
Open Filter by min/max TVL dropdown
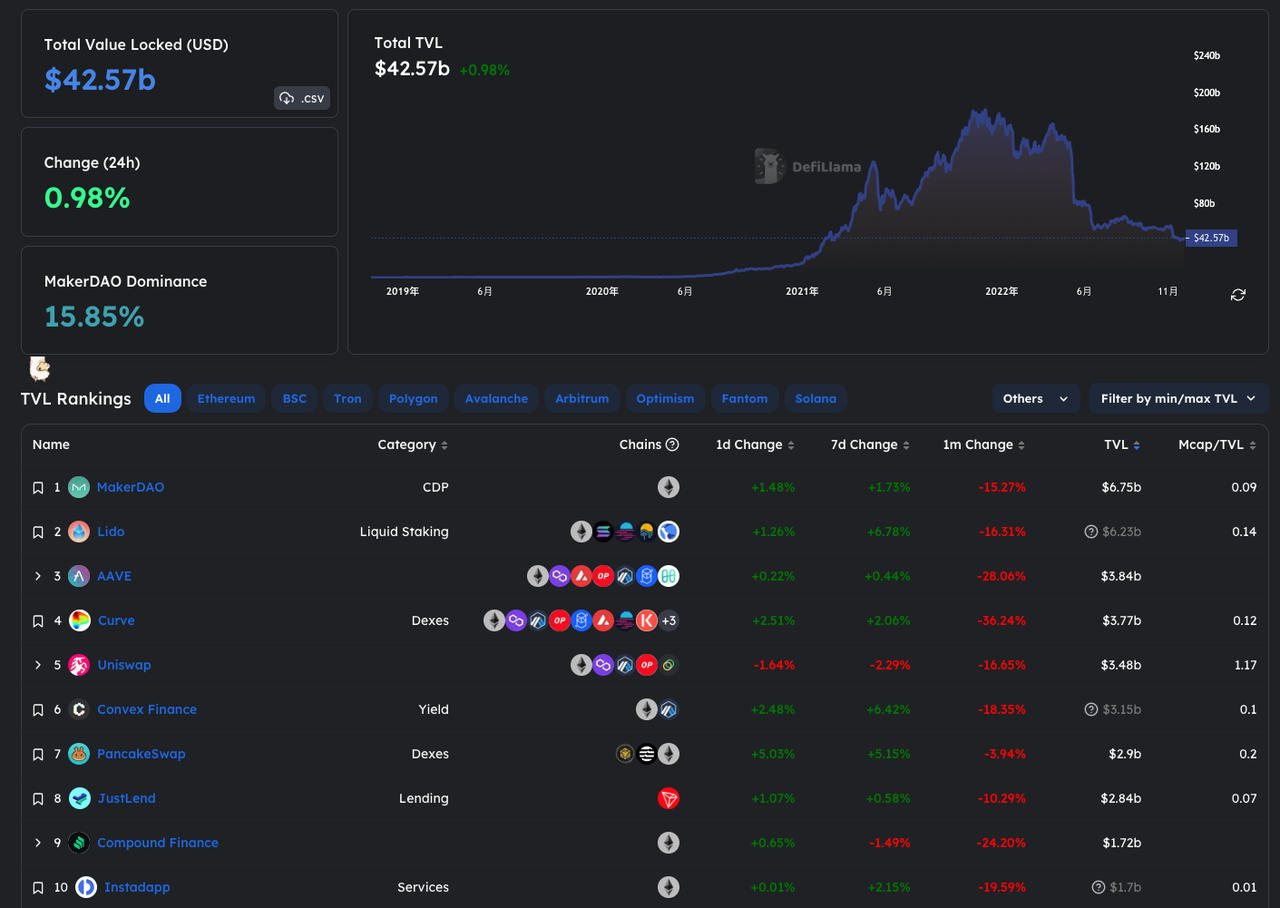[1178, 398]
